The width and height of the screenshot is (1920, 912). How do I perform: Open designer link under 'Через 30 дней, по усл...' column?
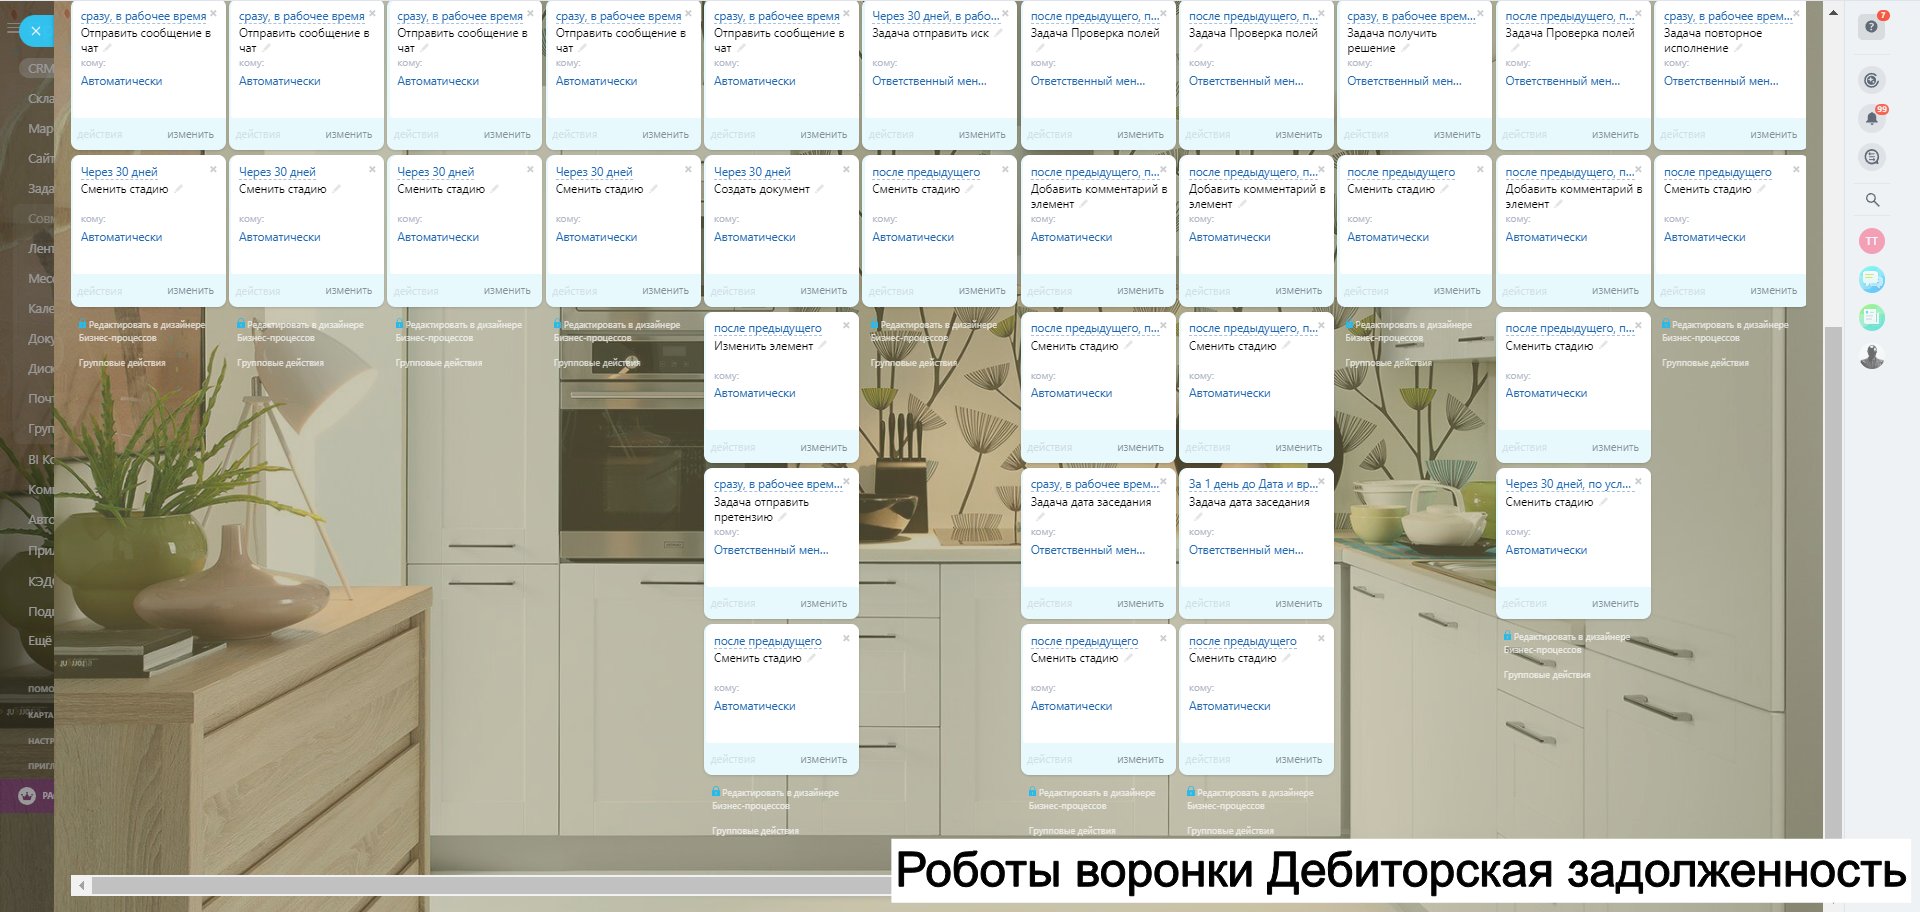pos(1567,643)
